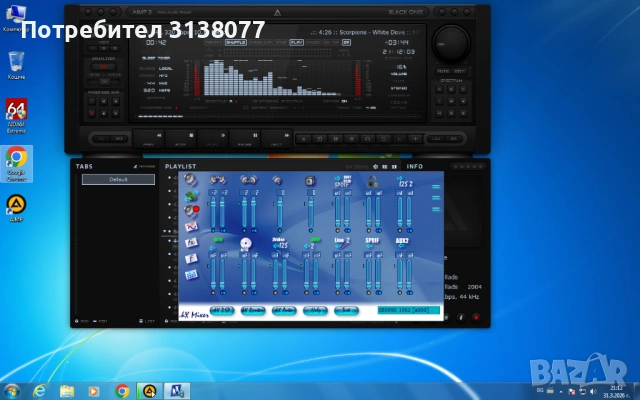Toggle the SHUFFLE mode indicator
The image size is (640, 400).
point(236,43)
